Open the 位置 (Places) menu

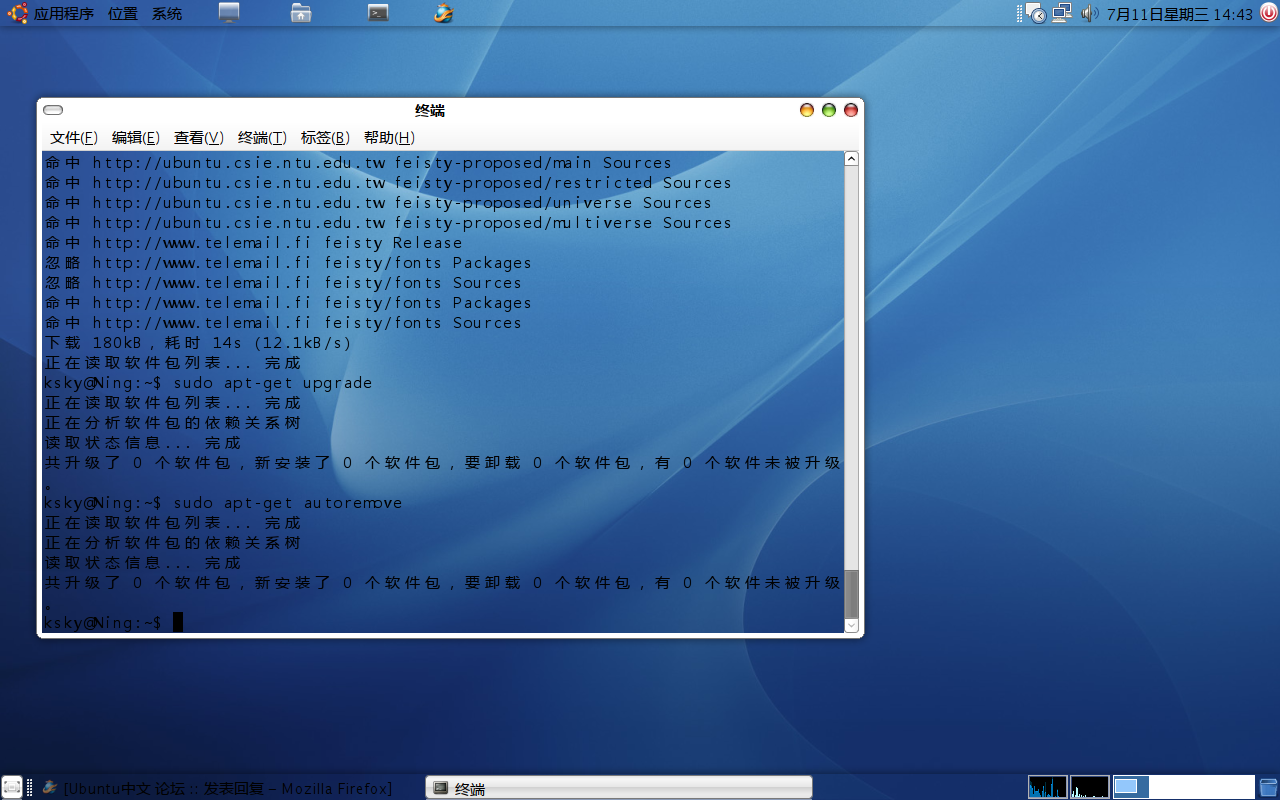(x=123, y=14)
